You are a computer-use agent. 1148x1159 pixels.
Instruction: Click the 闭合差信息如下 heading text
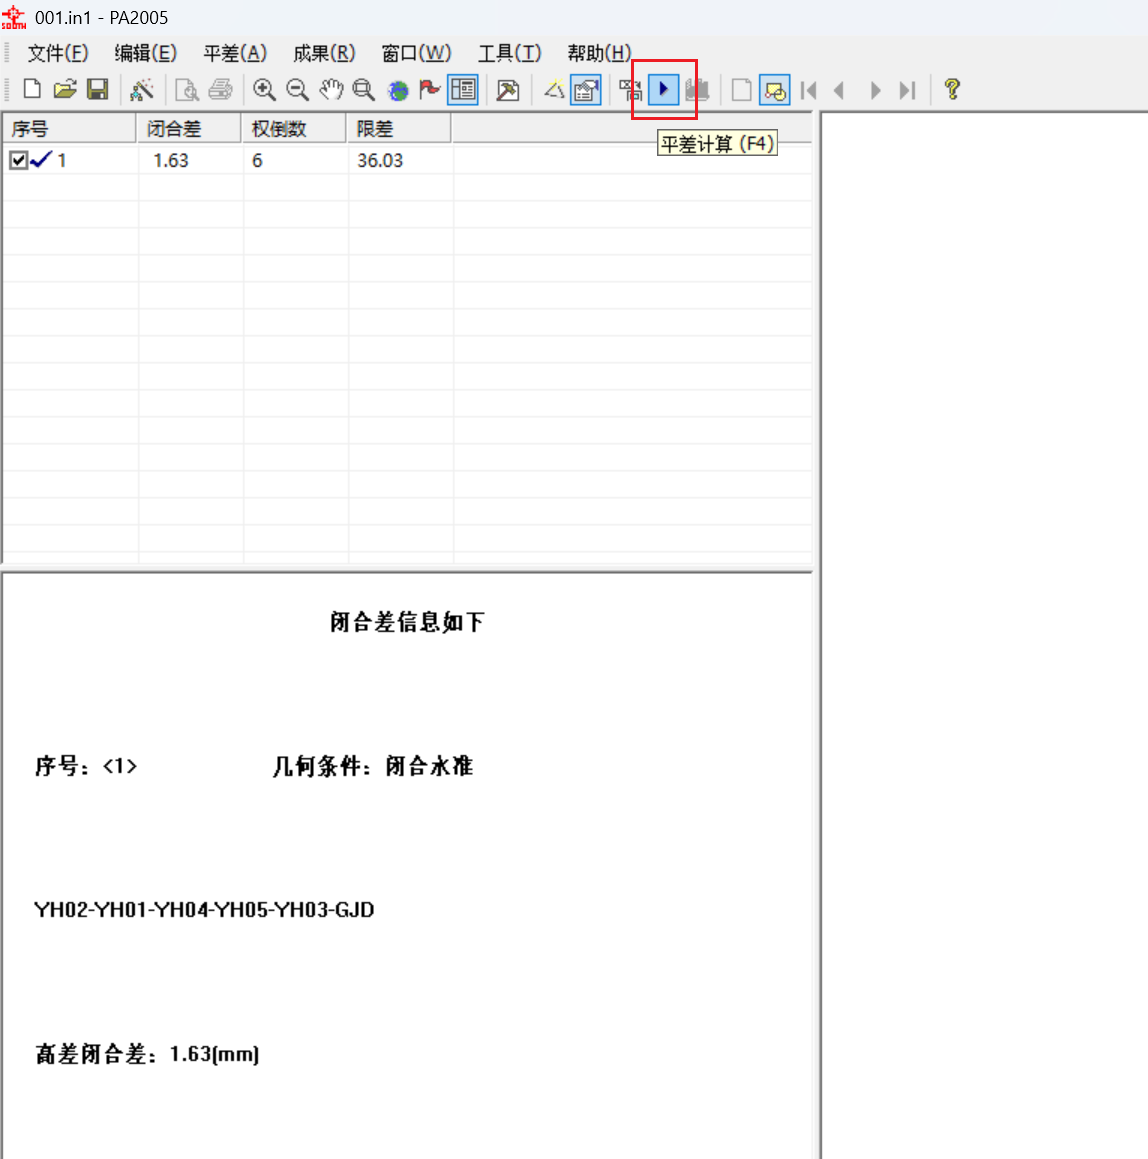click(x=407, y=622)
